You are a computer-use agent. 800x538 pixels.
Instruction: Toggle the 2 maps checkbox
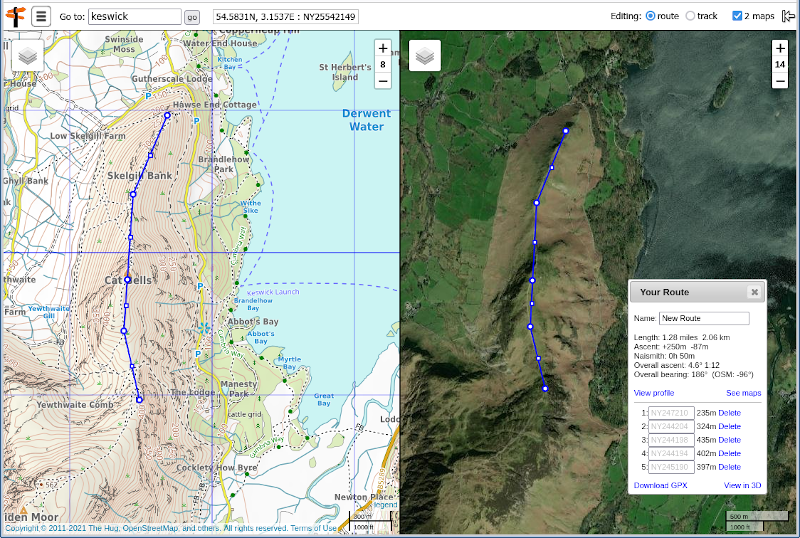737,16
